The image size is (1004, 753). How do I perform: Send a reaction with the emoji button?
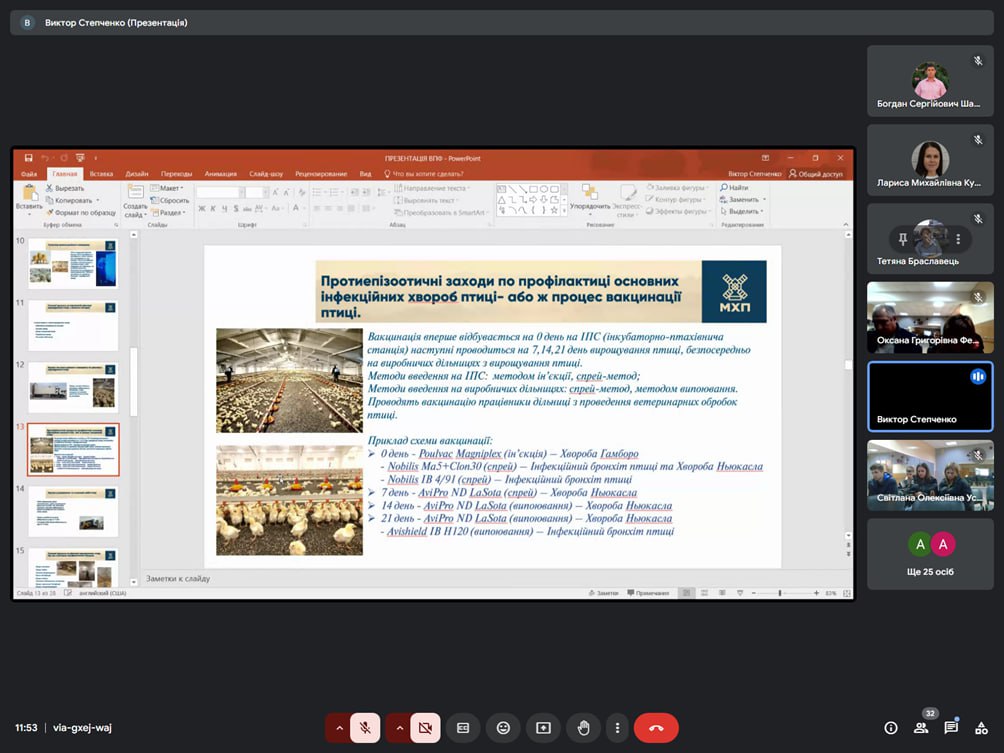click(503, 728)
